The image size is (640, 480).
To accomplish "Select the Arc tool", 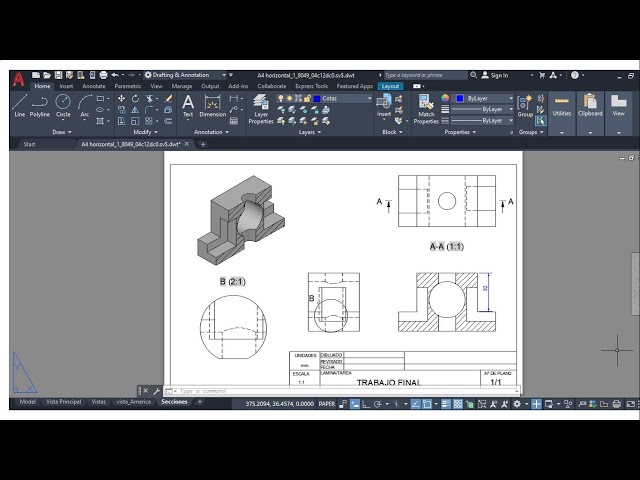I will (x=84, y=105).
